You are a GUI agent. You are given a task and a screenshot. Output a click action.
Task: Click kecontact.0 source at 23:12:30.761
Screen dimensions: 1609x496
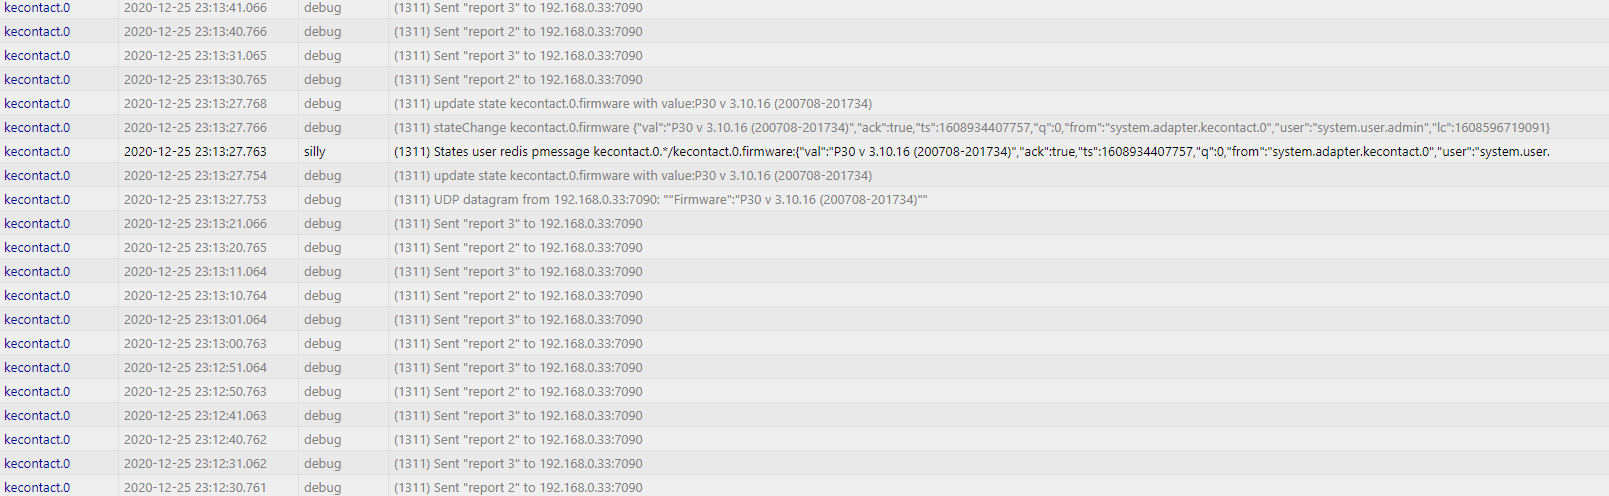37,488
